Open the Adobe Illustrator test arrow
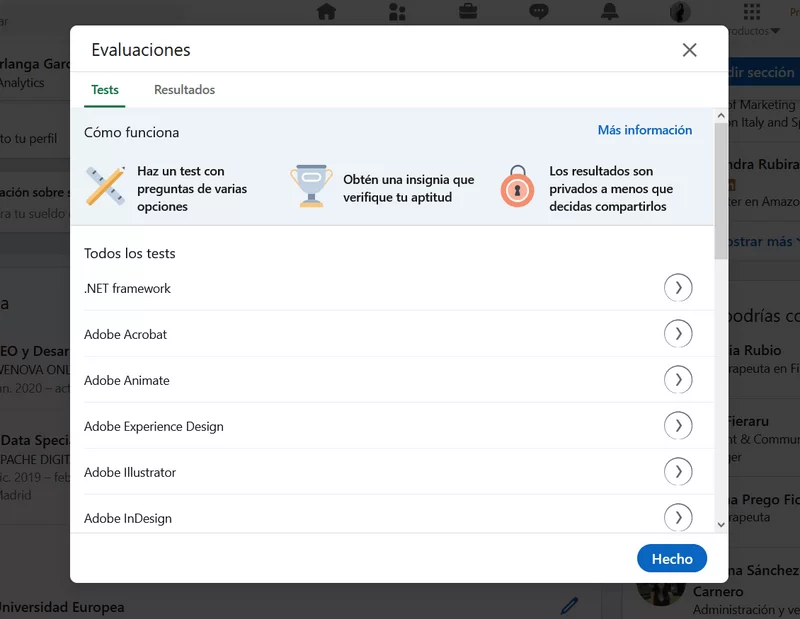The image size is (800, 619). (x=678, y=472)
